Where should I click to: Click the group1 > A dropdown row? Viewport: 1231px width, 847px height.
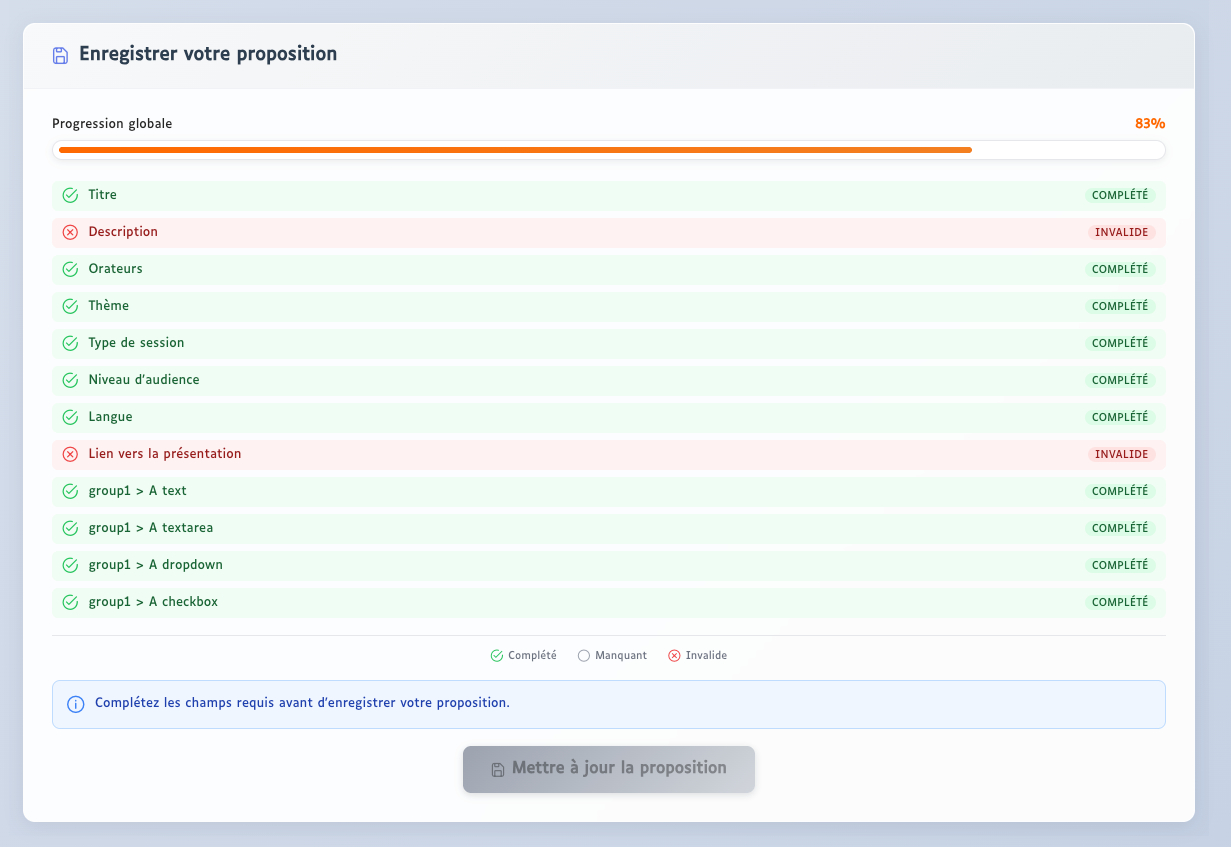[x=608, y=565]
